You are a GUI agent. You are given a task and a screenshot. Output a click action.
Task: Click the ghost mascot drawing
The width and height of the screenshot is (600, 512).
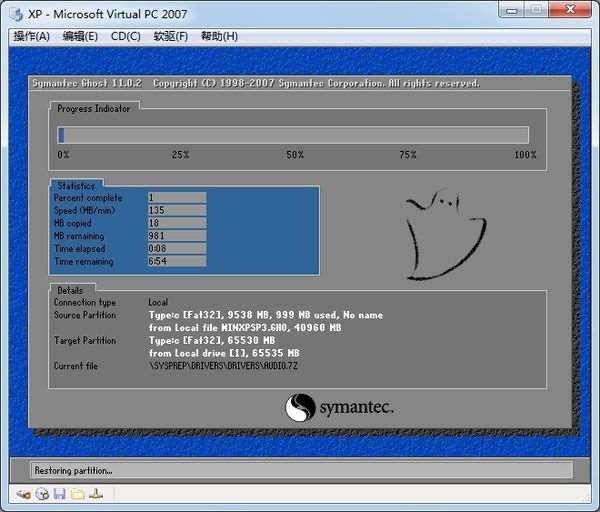click(446, 233)
